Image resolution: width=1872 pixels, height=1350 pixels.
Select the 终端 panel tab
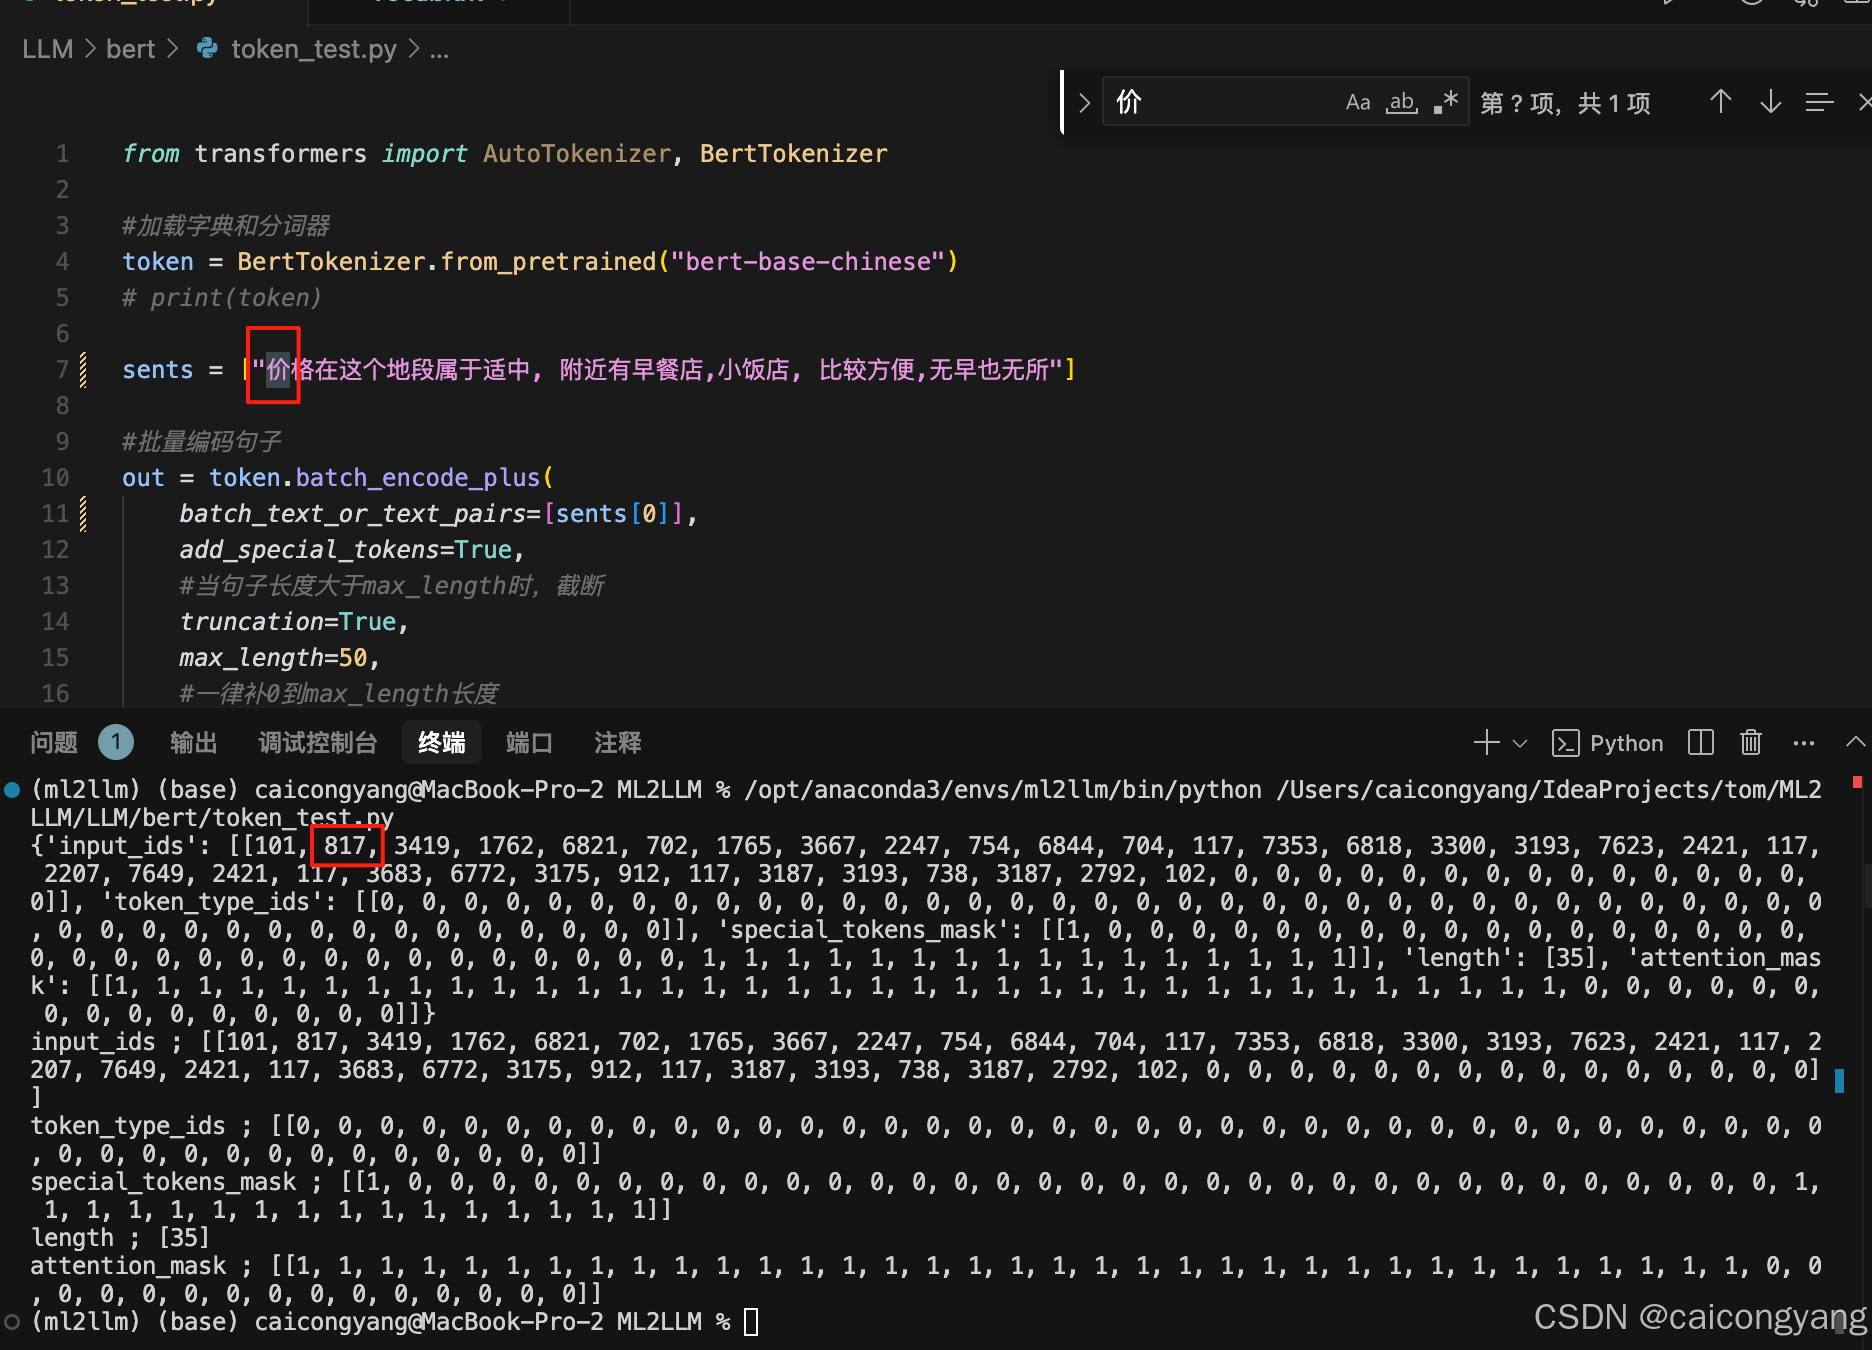point(441,742)
